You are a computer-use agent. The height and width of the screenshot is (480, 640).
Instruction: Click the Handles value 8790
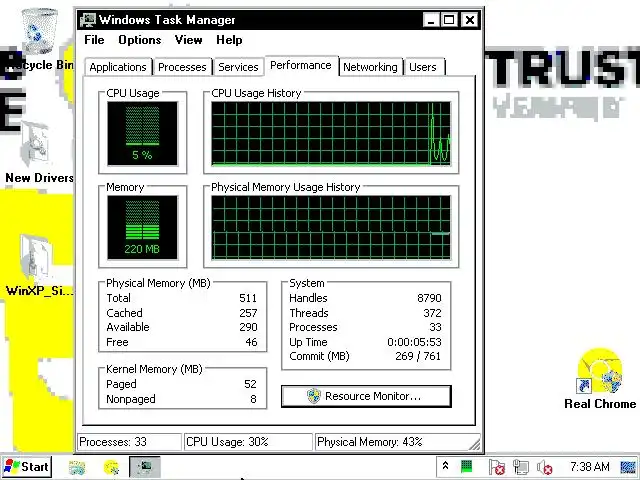(x=429, y=298)
